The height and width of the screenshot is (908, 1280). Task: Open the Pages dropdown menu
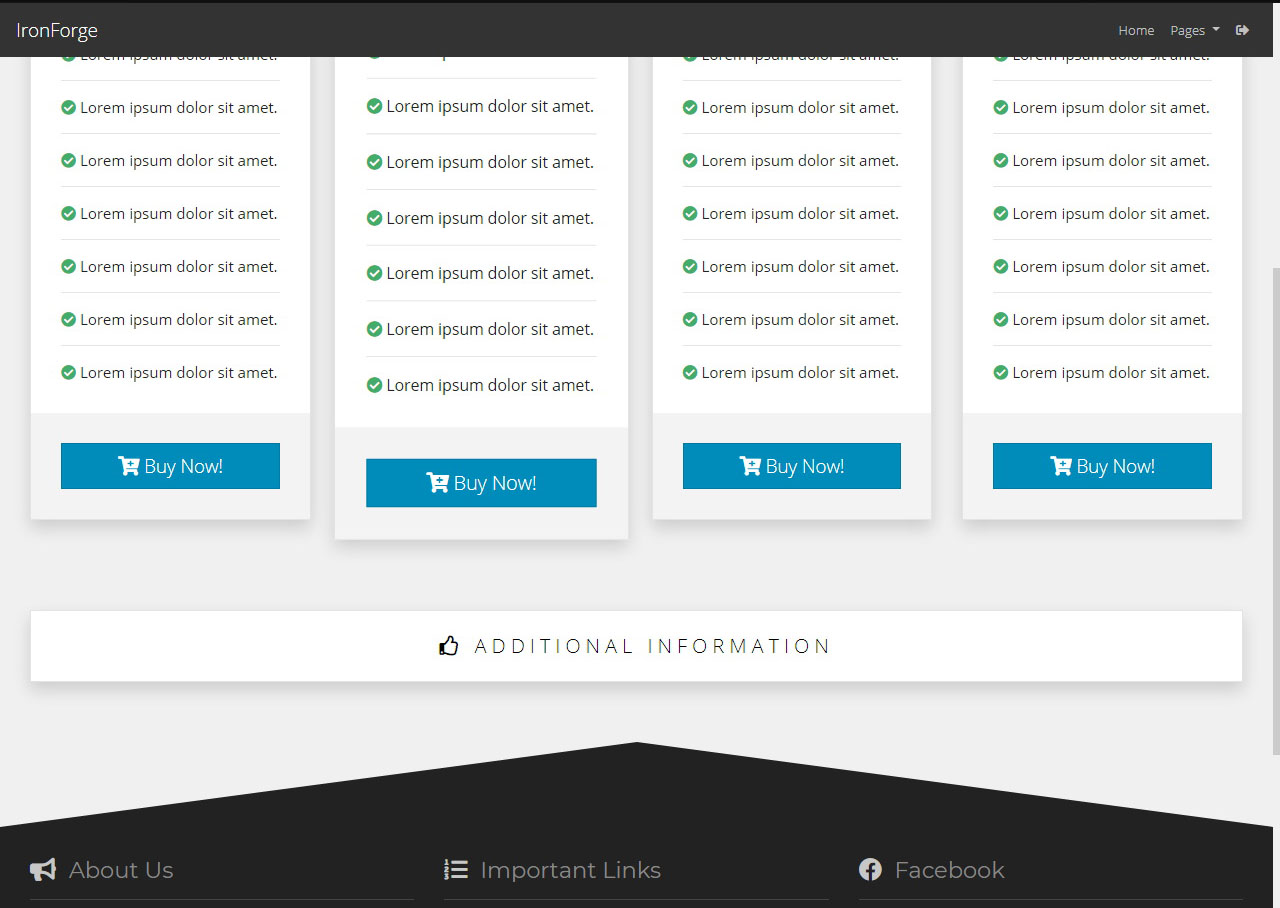[x=1194, y=30]
